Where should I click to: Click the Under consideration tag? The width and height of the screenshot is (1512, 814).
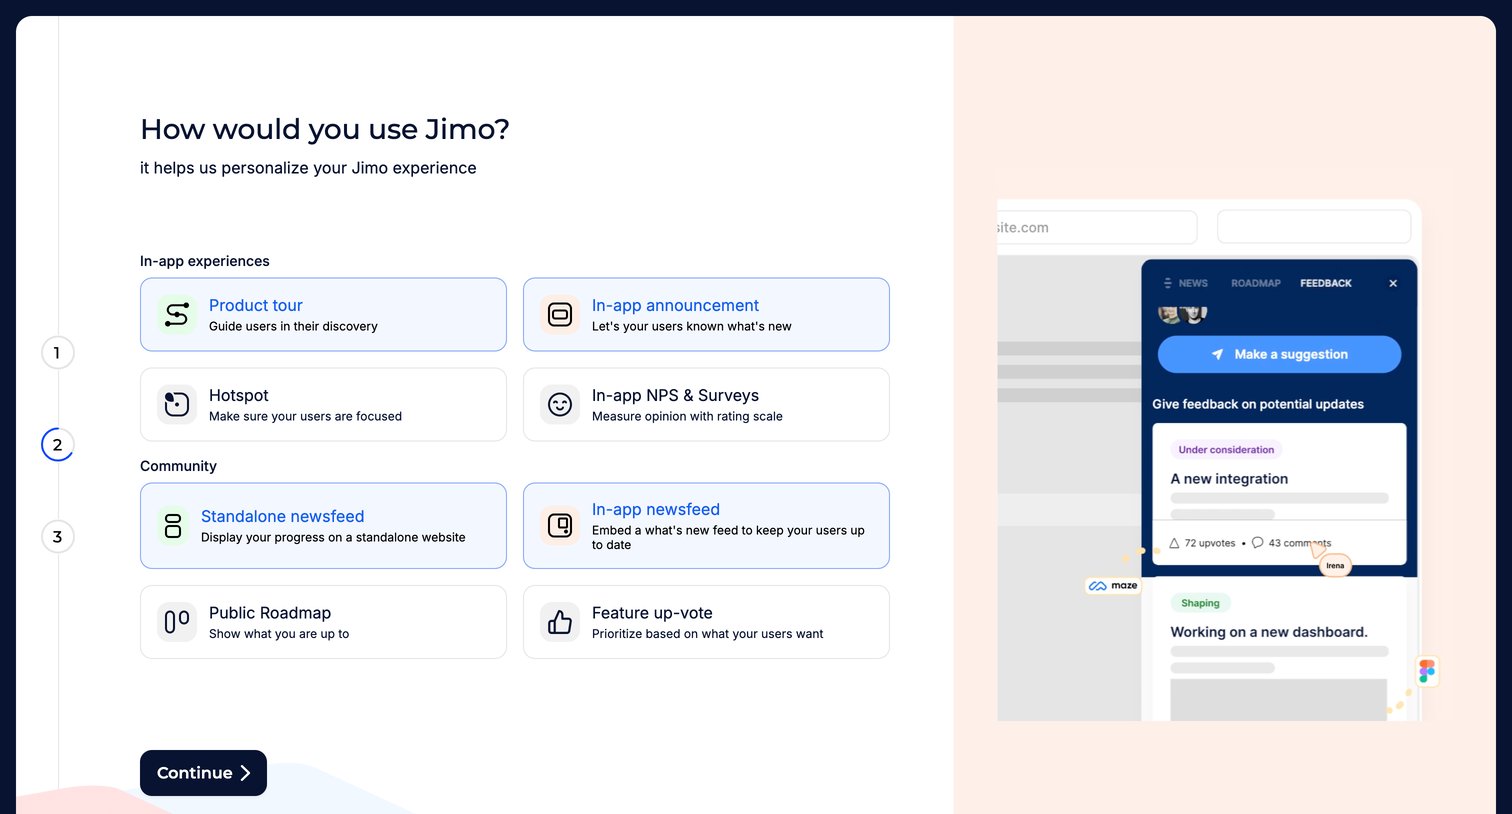(x=1226, y=450)
